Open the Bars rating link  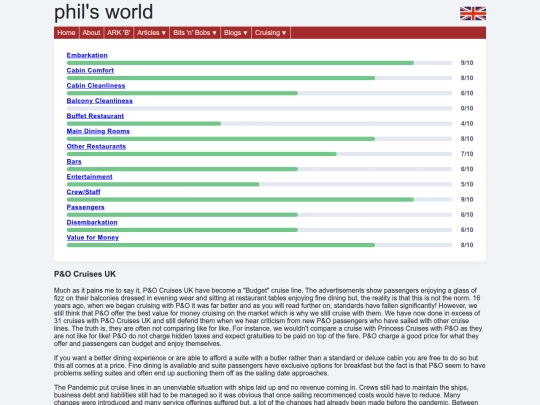tap(74, 161)
